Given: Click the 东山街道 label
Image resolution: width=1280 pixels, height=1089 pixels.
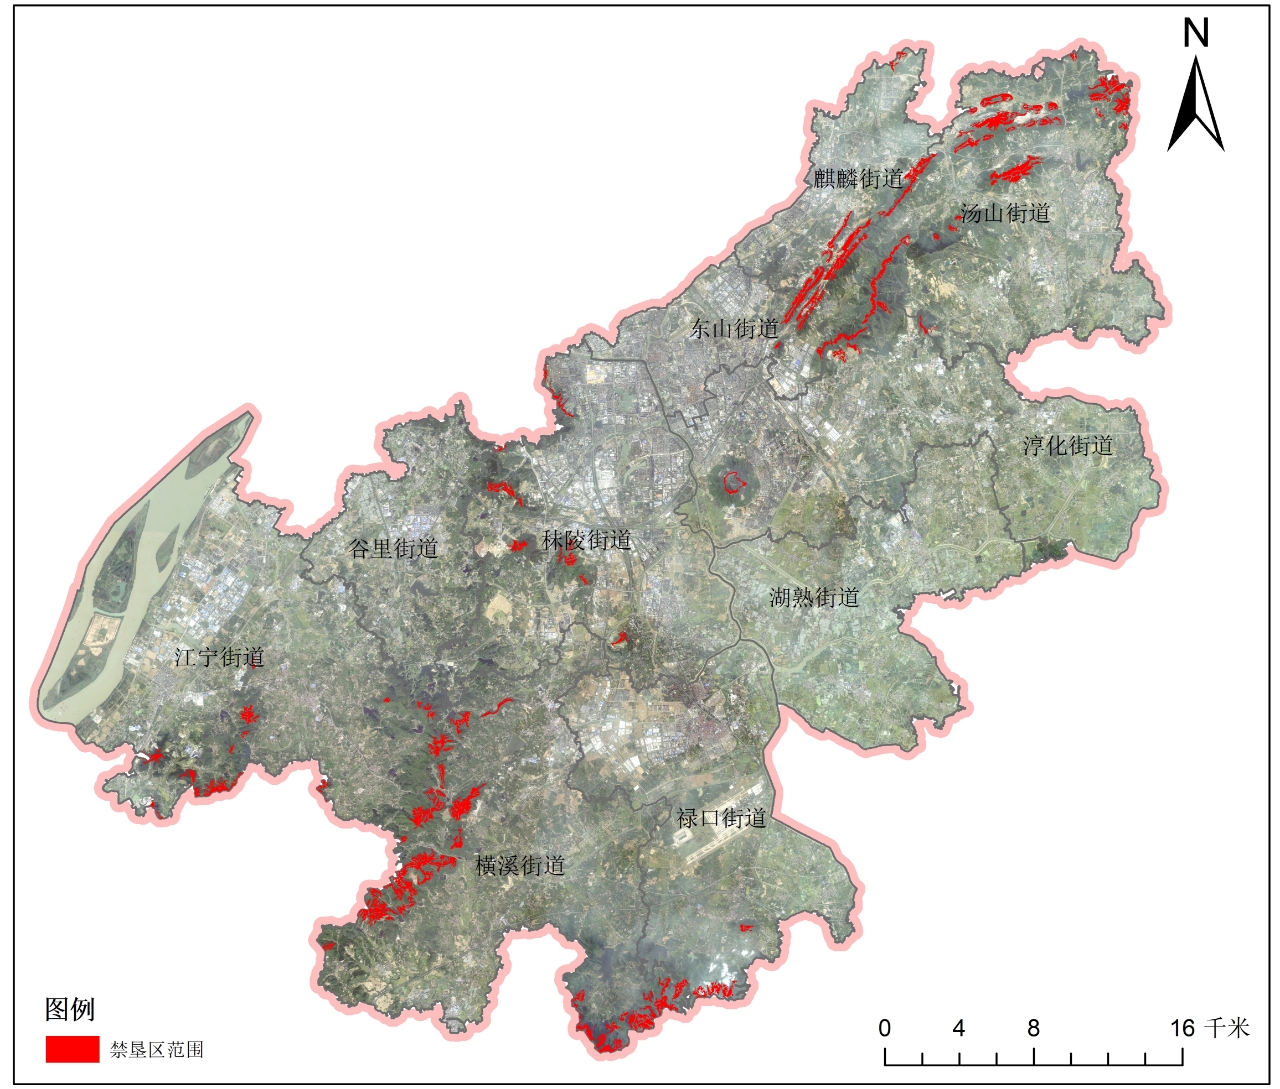Looking at the screenshot, I should (x=734, y=328).
